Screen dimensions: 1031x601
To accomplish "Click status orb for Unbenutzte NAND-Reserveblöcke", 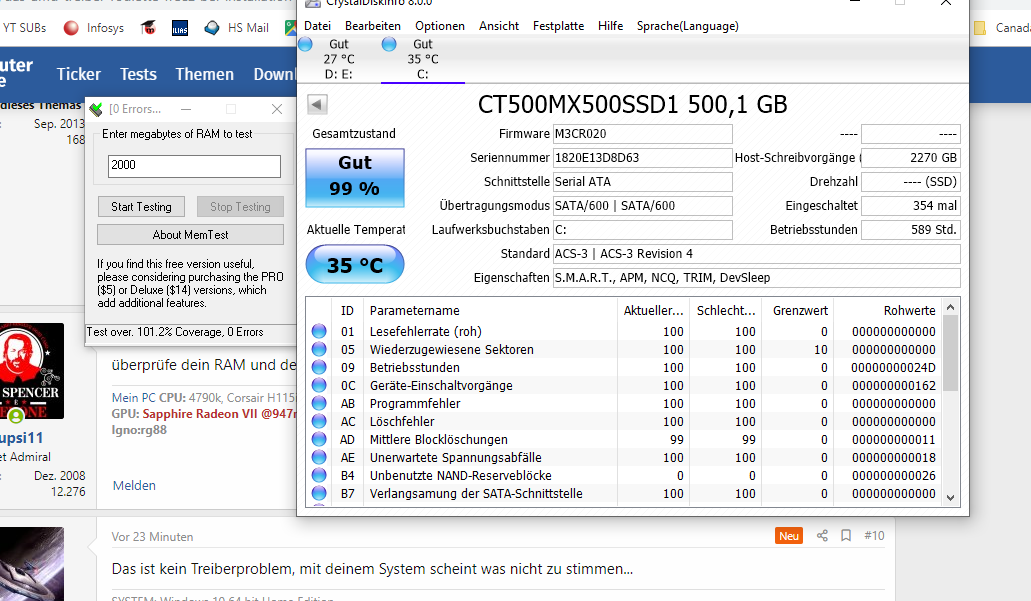I will pos(319,475).
